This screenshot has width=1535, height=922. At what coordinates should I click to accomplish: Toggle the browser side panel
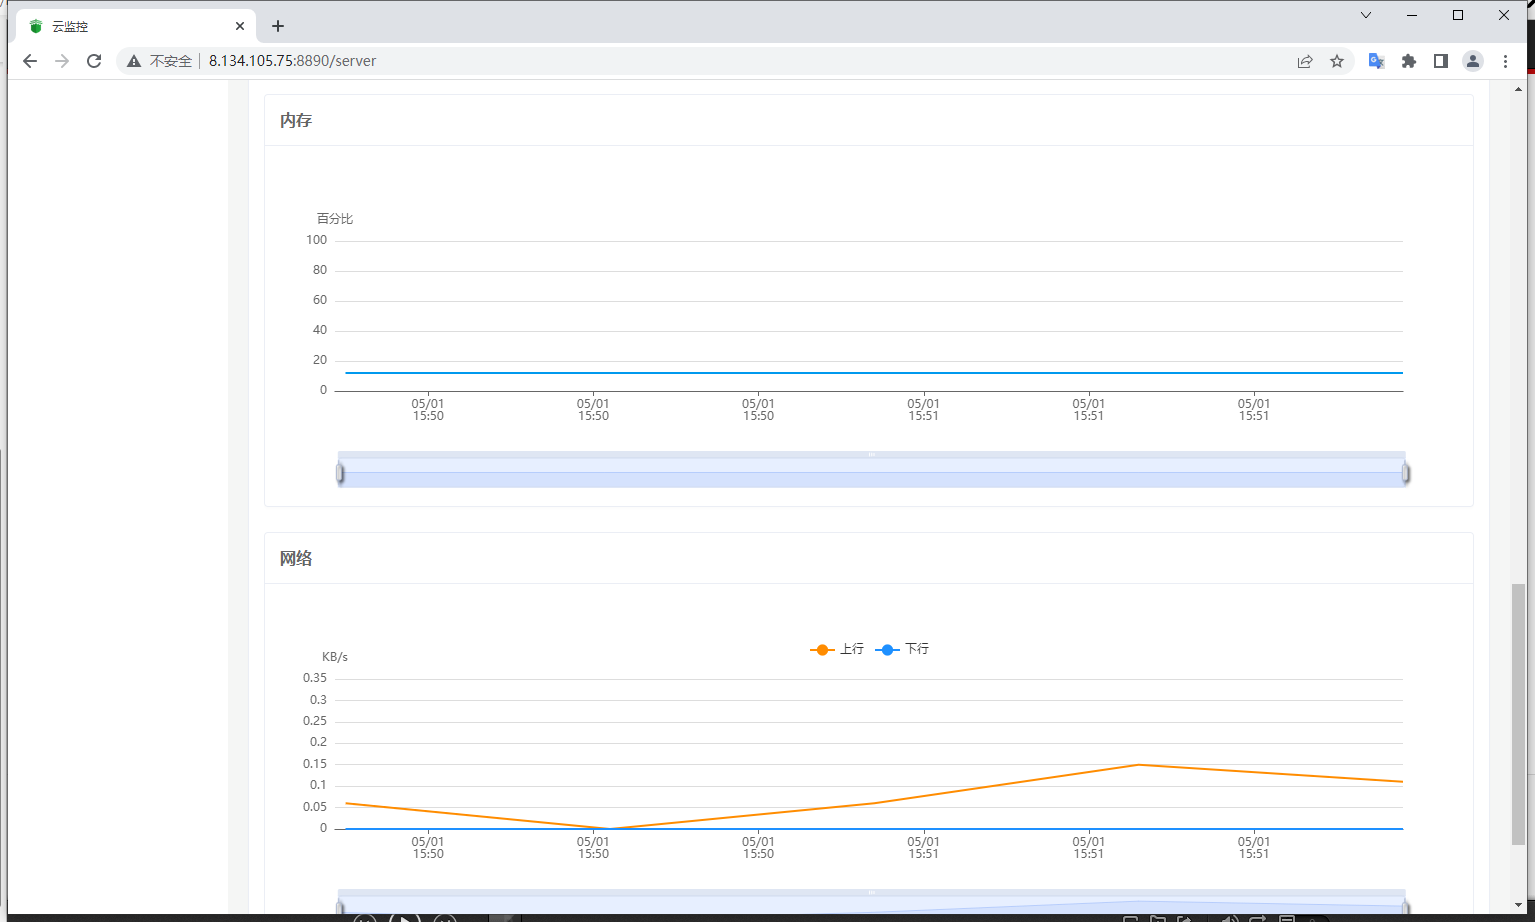pos(1441,61)
